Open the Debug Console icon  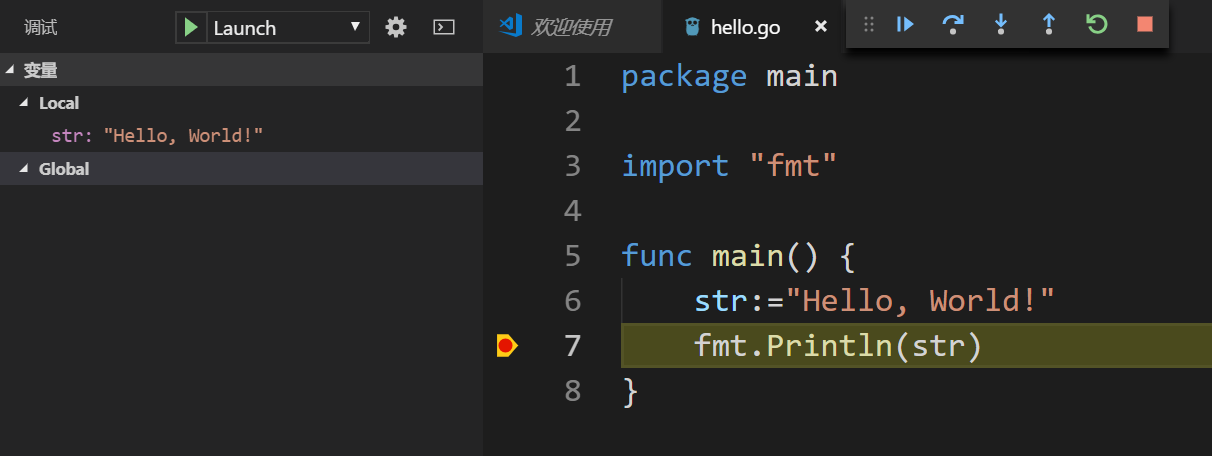[444, 27]
